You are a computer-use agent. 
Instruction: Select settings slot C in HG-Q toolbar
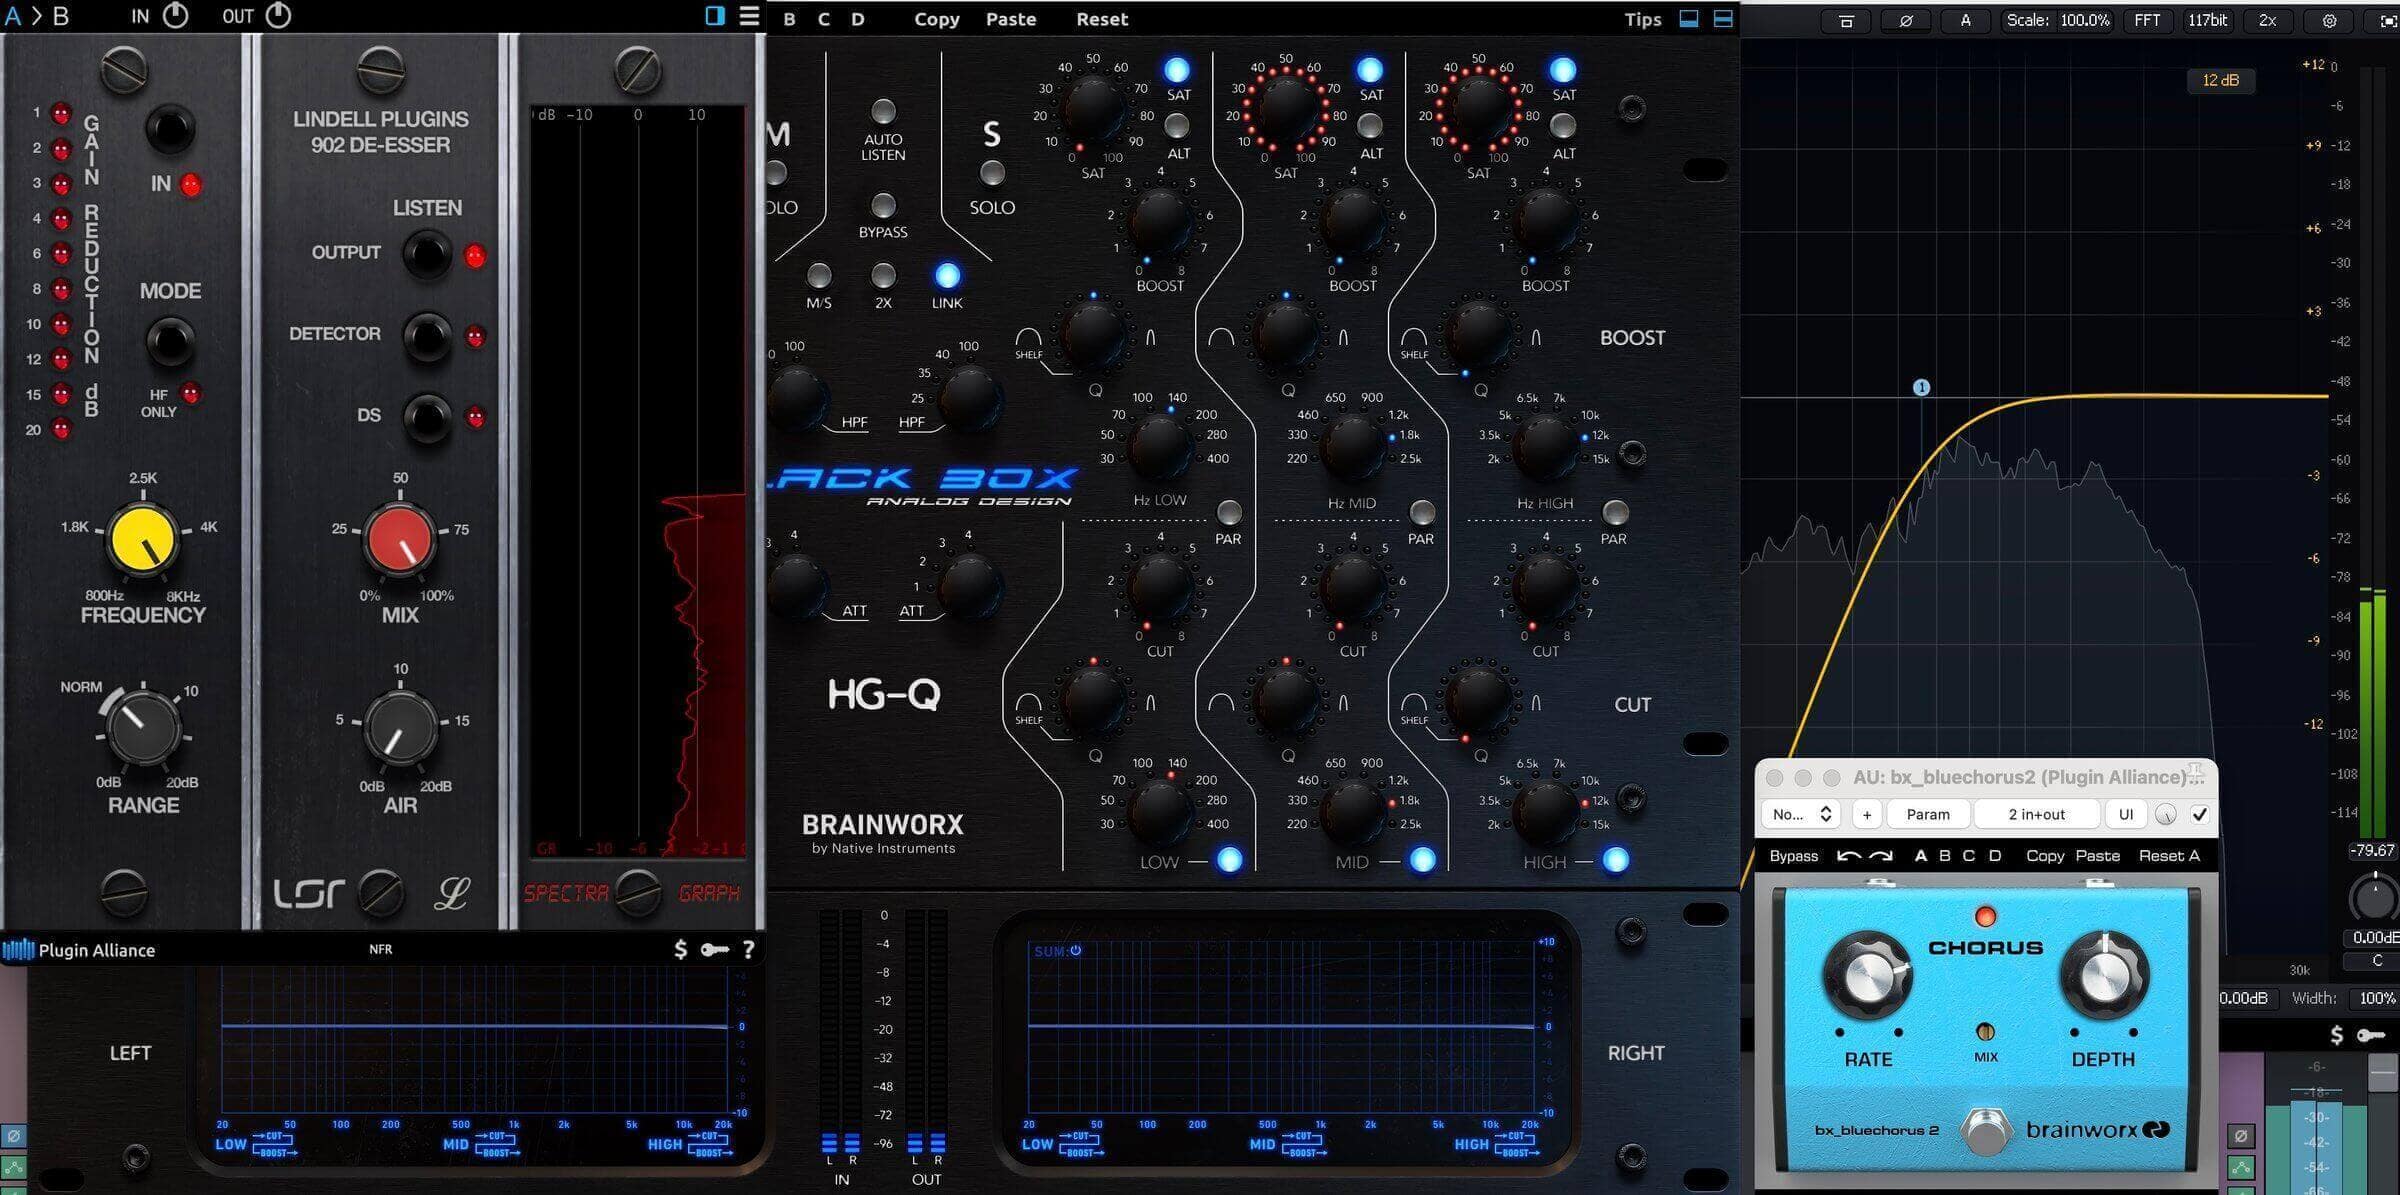(824, 19)
